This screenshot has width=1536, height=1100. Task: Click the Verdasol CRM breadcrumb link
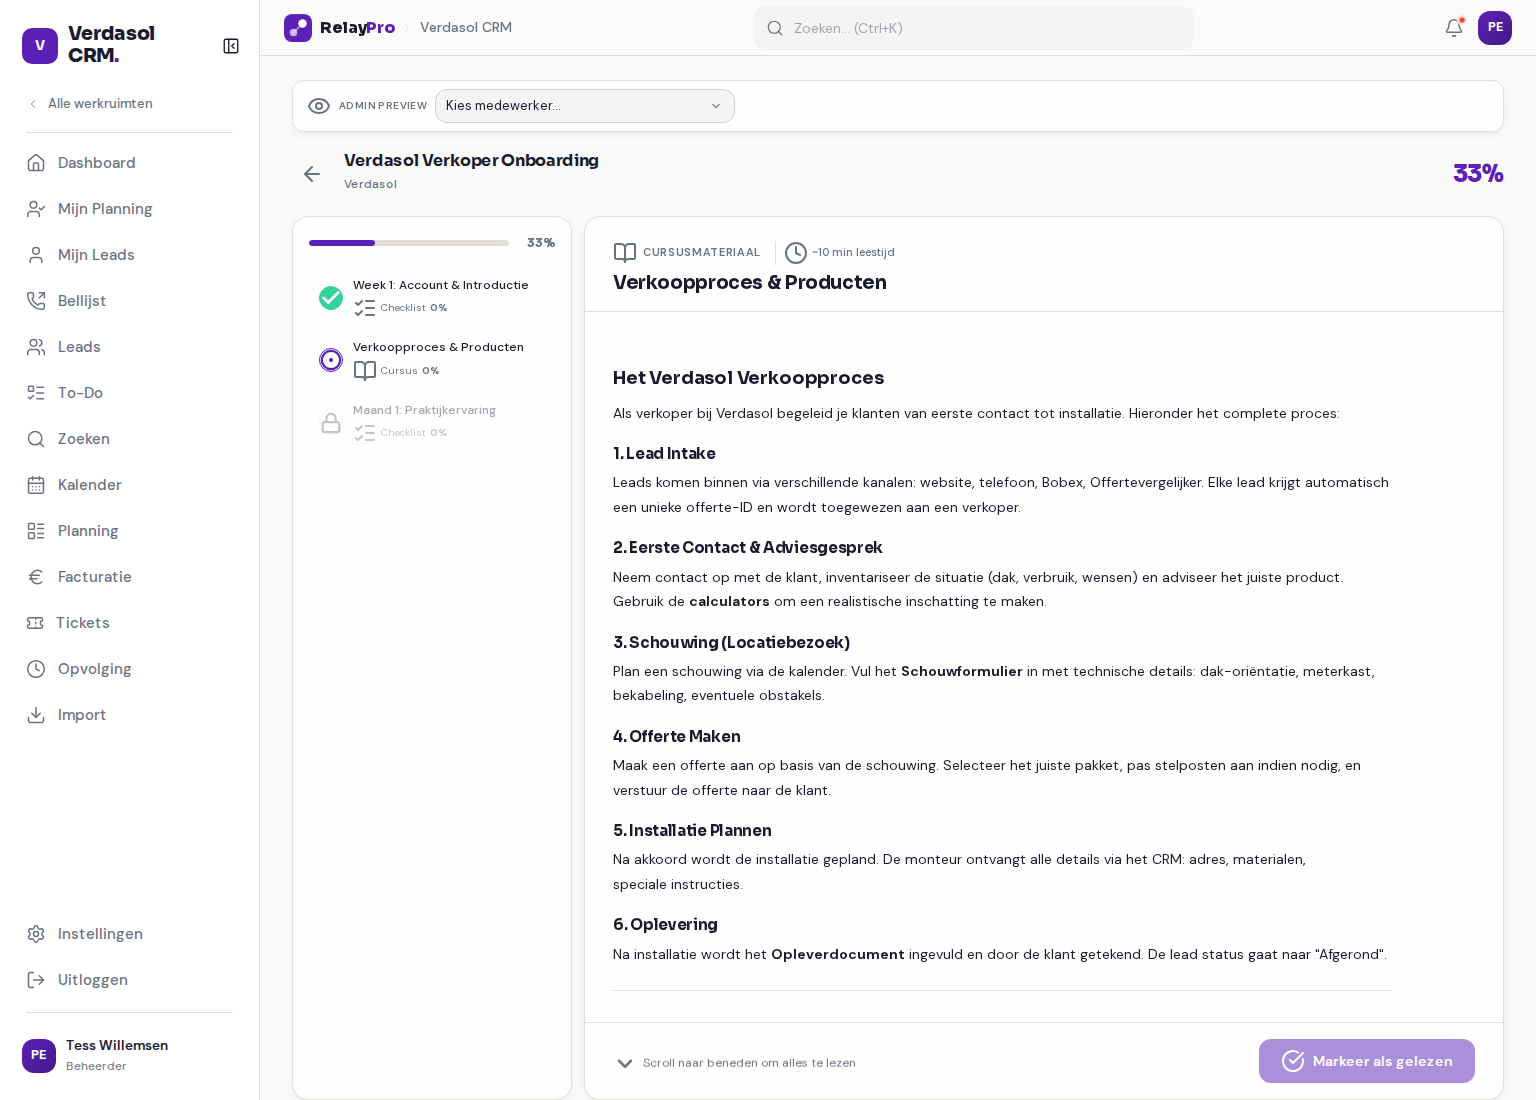466,28
